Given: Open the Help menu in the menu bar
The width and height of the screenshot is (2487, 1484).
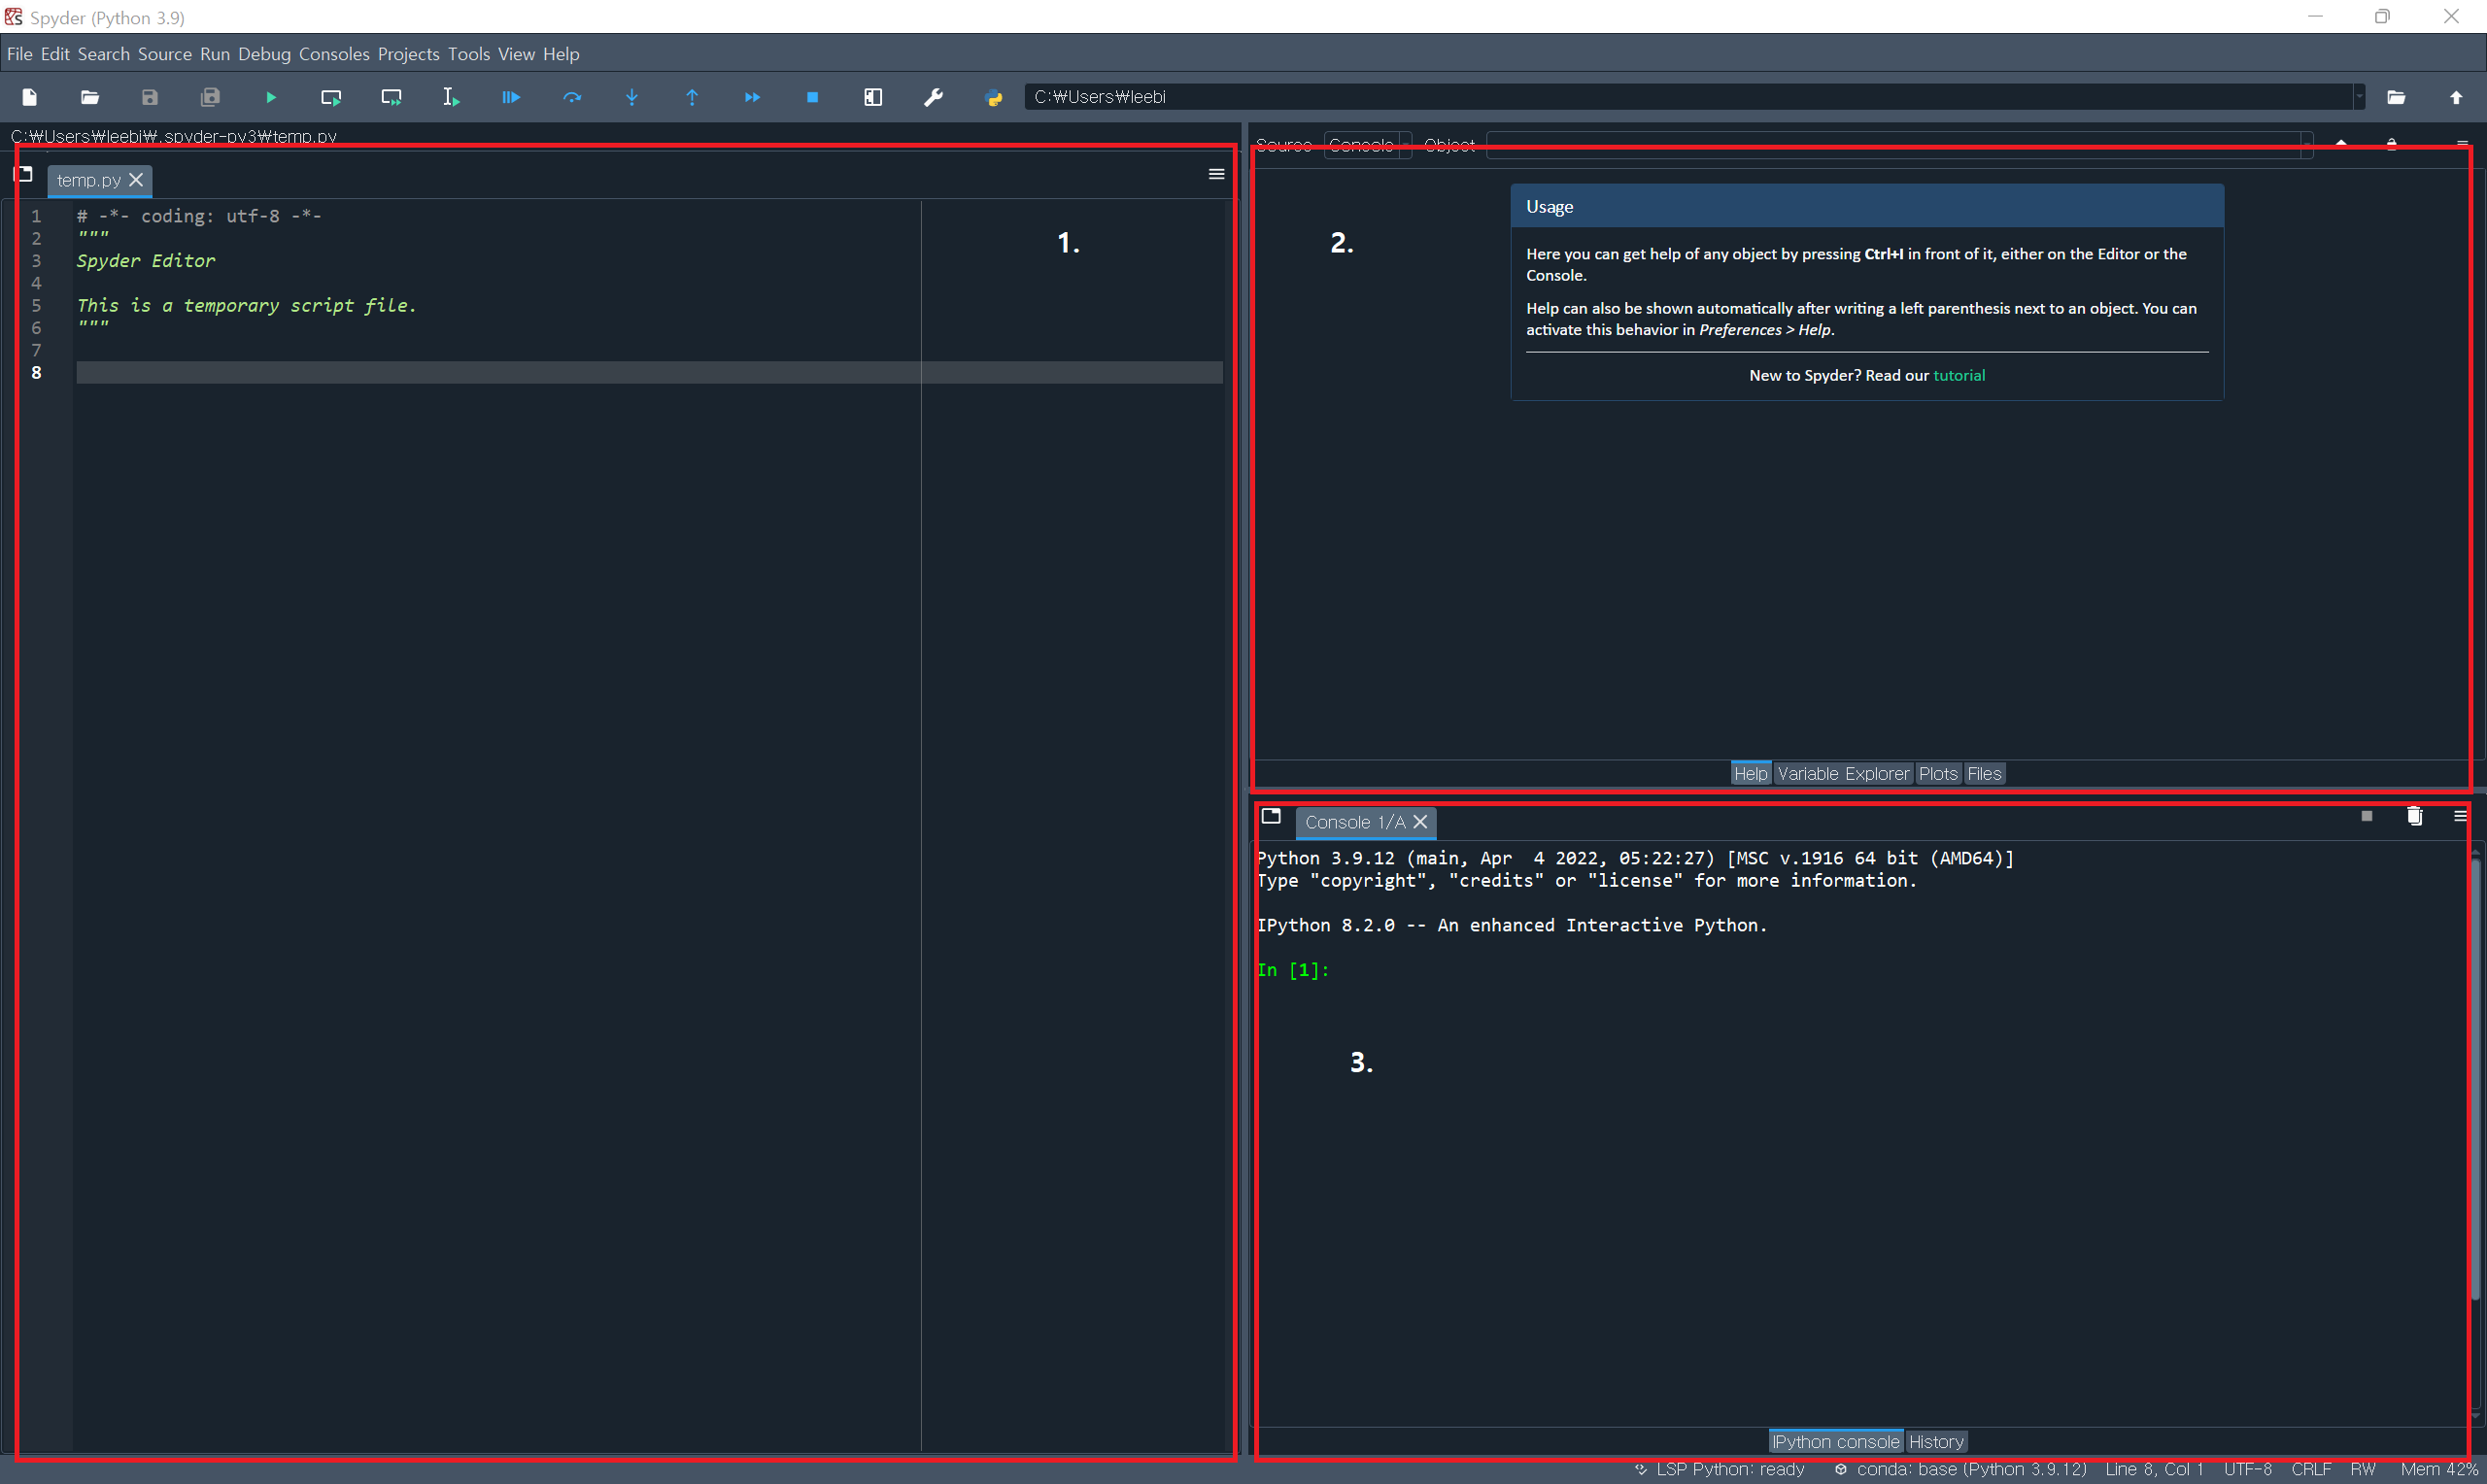Looking at the screenshot, I should [561, 54].
